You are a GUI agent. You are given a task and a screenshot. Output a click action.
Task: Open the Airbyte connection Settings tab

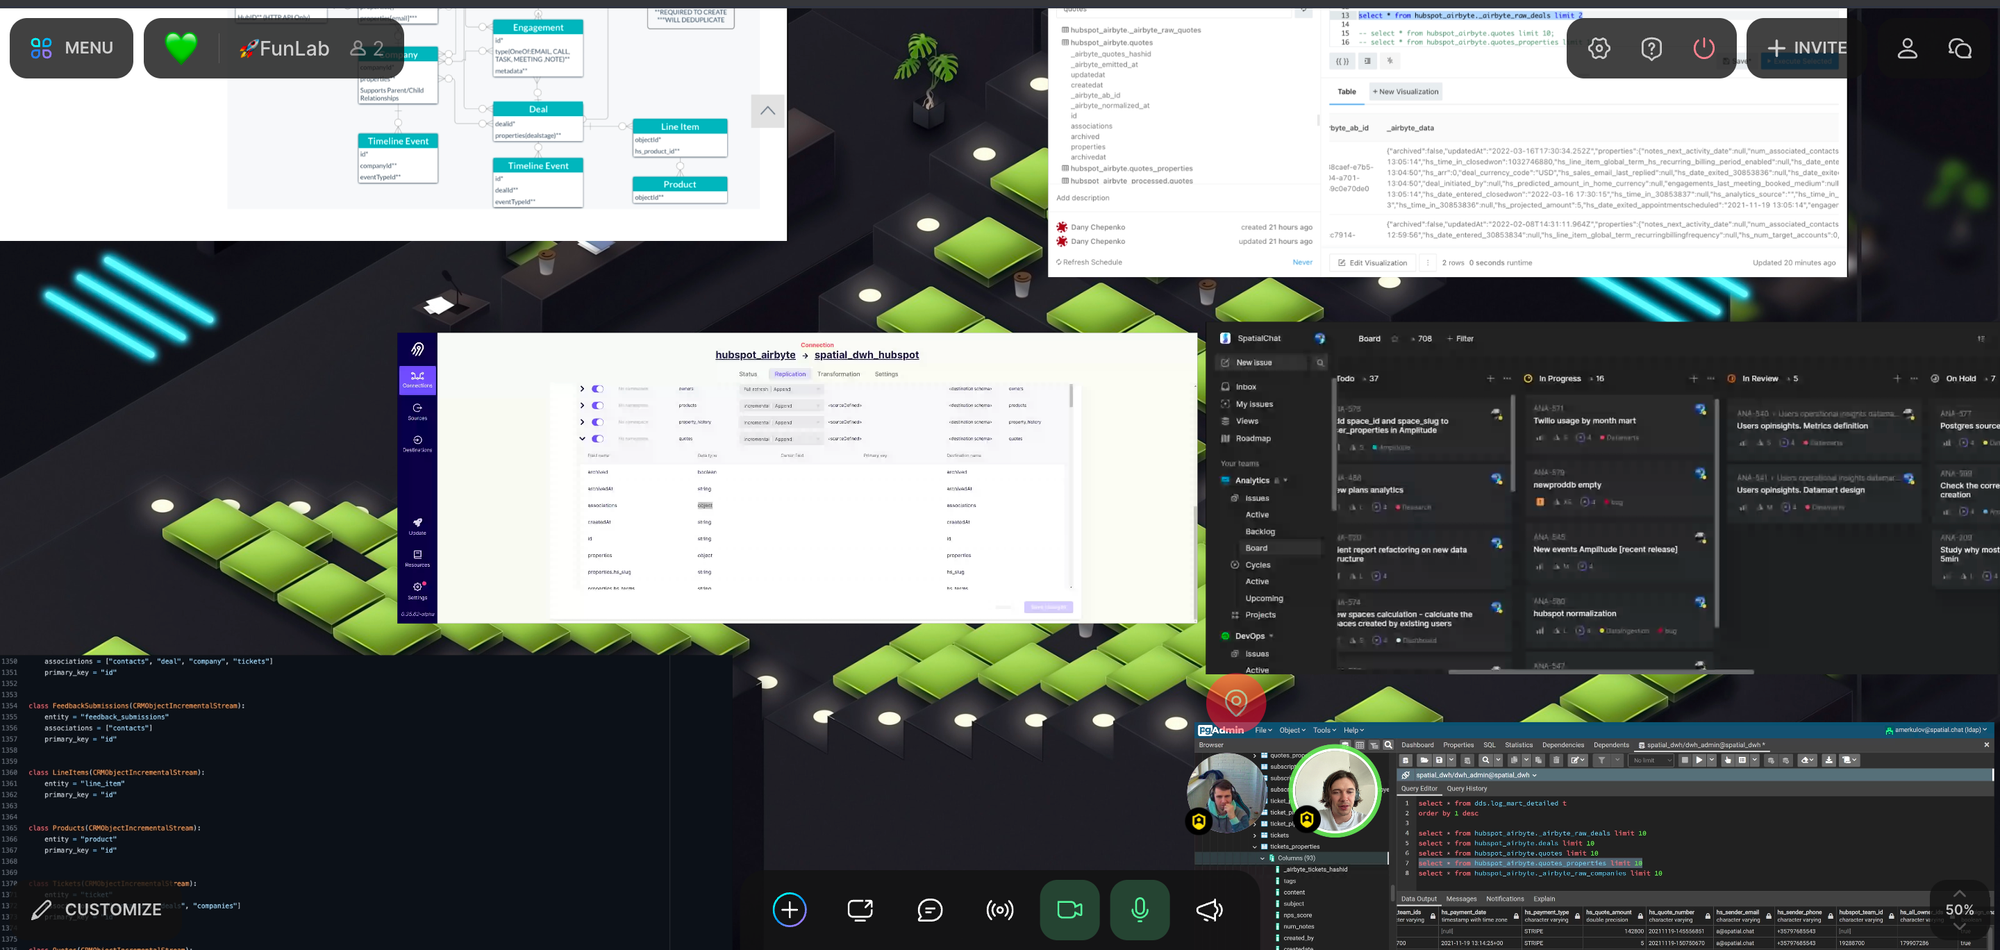(x=886, y=374)
